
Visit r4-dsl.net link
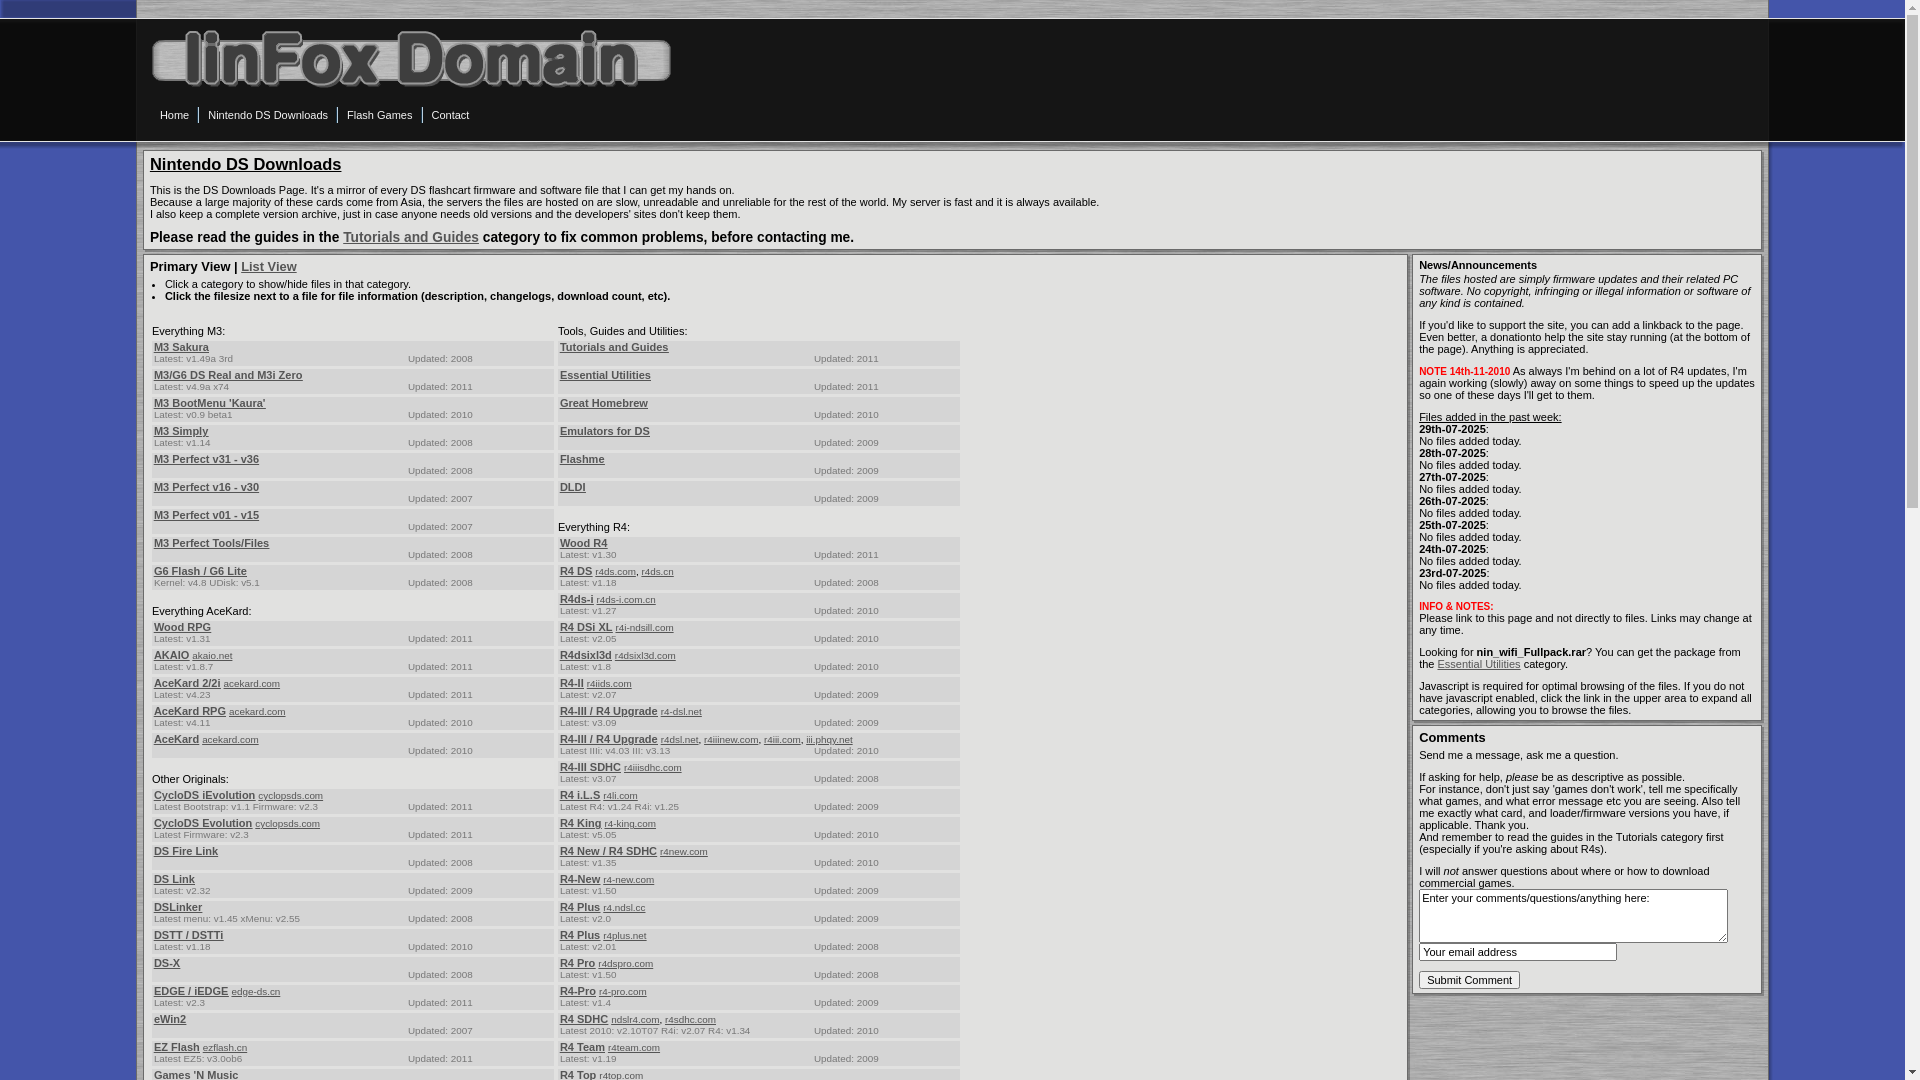[681, 712]
